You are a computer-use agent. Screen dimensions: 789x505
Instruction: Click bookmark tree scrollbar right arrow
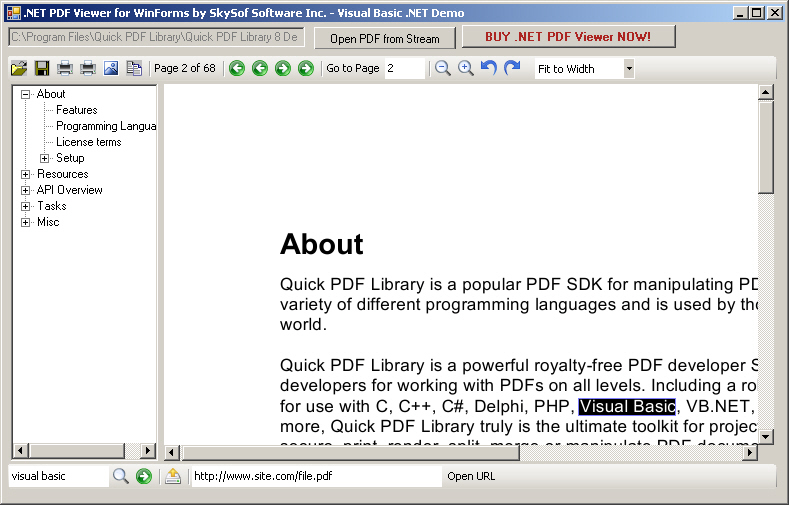[148, 450]
